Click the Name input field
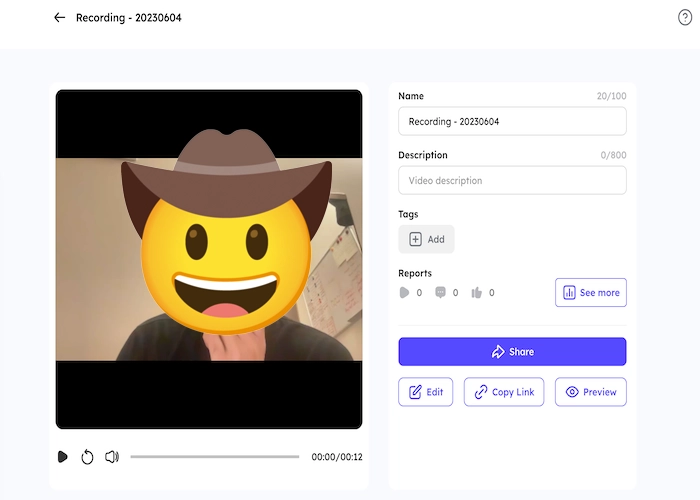 (x=512, y=121)
